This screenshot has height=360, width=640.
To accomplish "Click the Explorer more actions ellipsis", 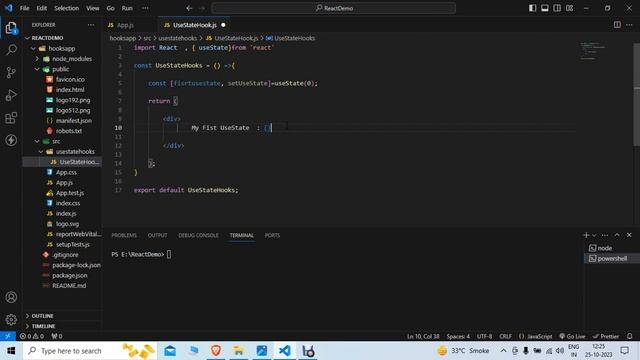I will pos(91,25).
